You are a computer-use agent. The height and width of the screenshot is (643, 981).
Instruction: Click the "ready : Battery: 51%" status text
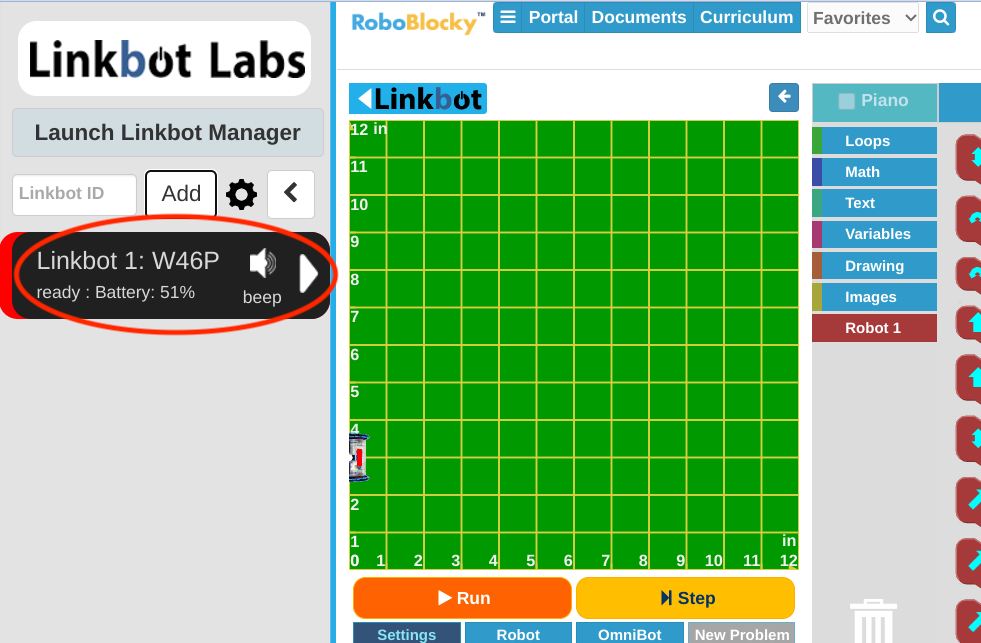click(x=116, y=293)
